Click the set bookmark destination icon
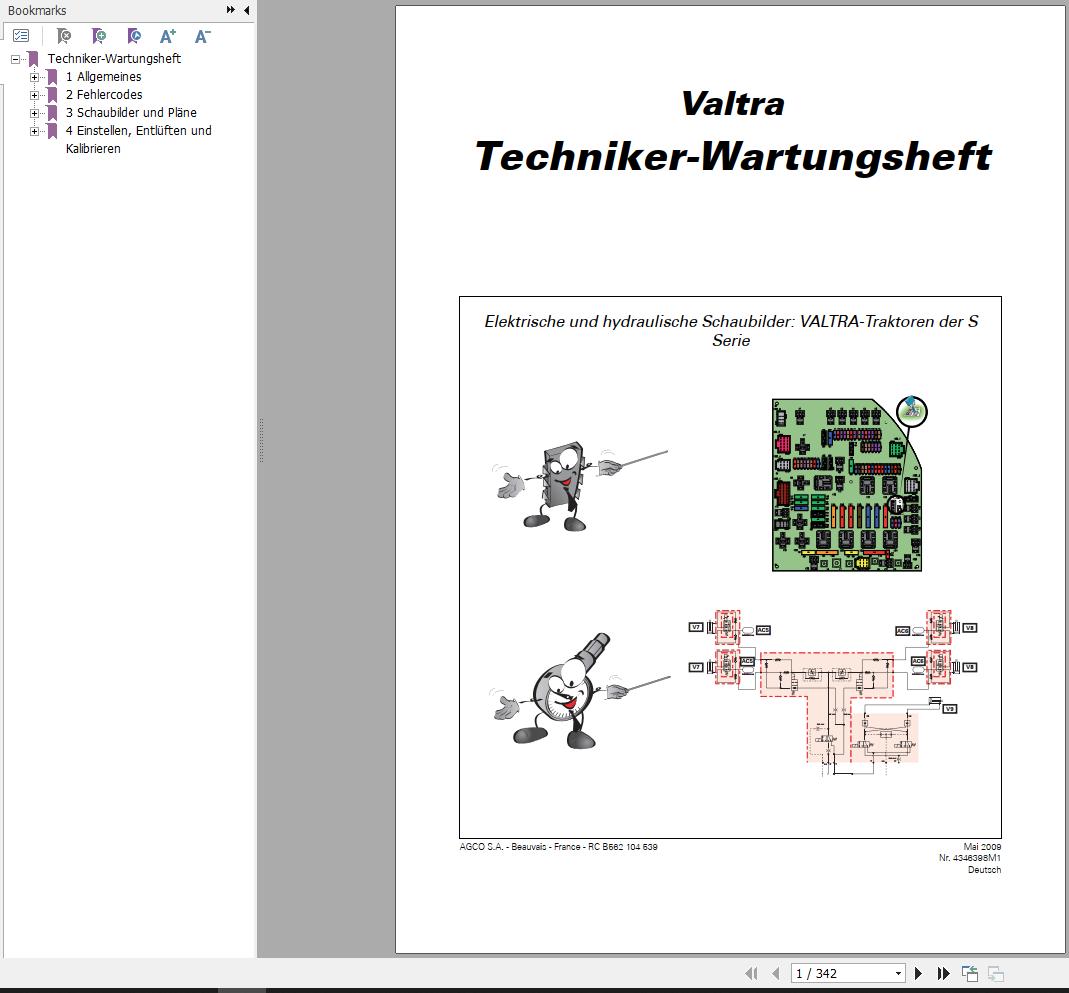 click(x=134, y=35)
